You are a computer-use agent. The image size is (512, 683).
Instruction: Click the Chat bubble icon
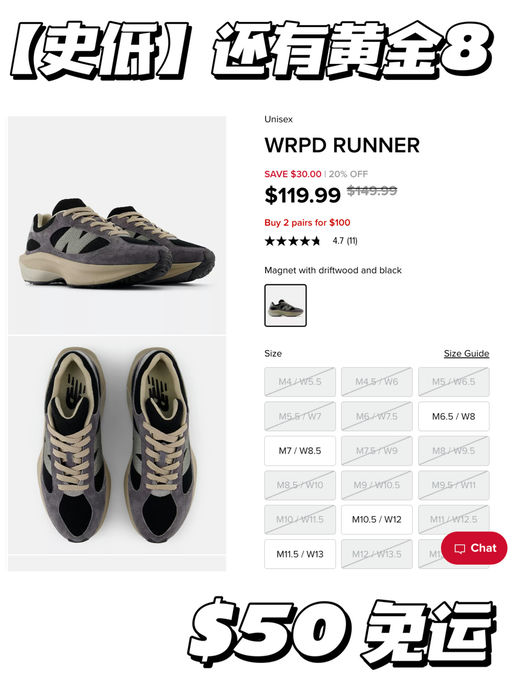(459, 548)
